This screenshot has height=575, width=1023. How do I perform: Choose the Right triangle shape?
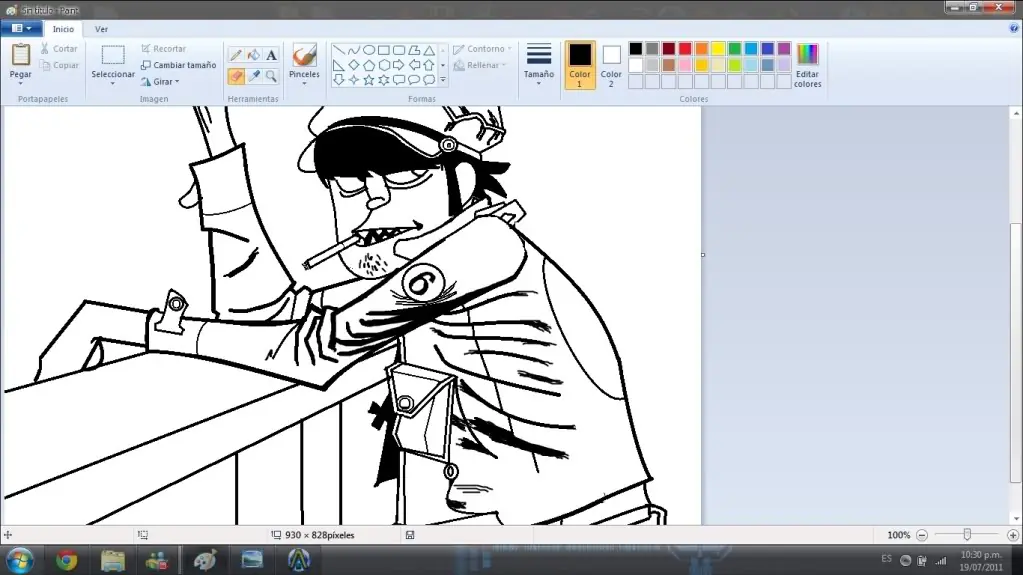point(339,65)
